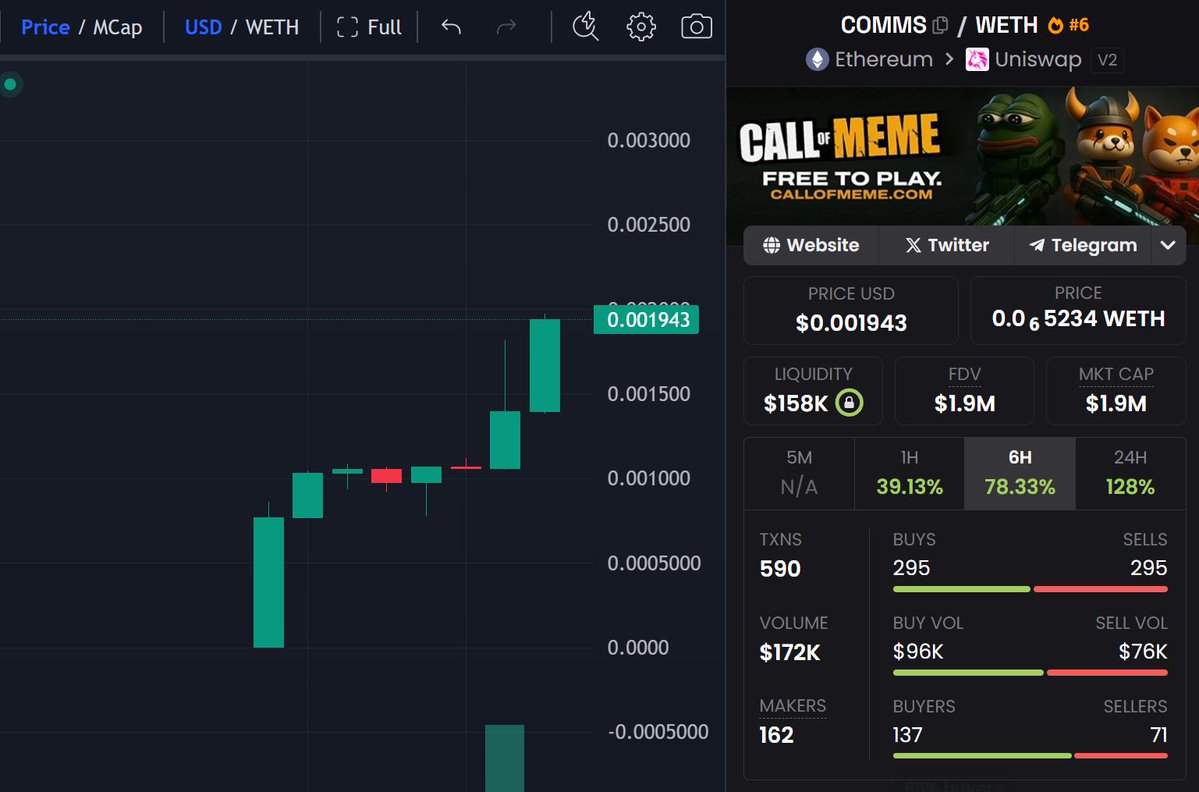Screen dimensions: 1199x792
Task: Click the Uniswap unicorn logo
Action: click(976, 59)
